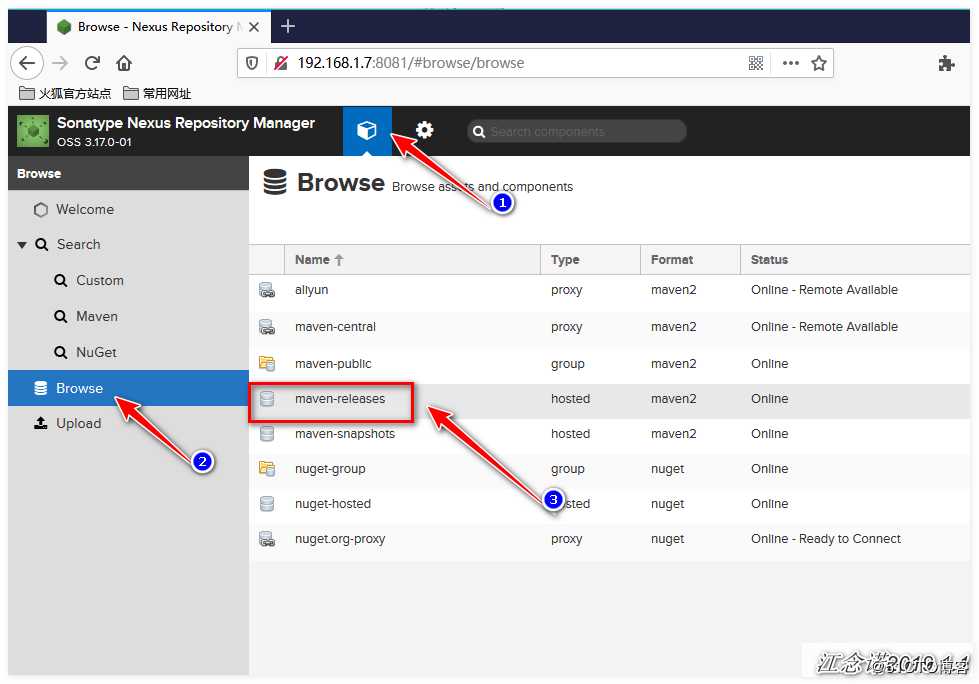The width and height of the screenshot is (979, 684).
Task: Open the extensions puzzle icon
Action: click(946, 63)
